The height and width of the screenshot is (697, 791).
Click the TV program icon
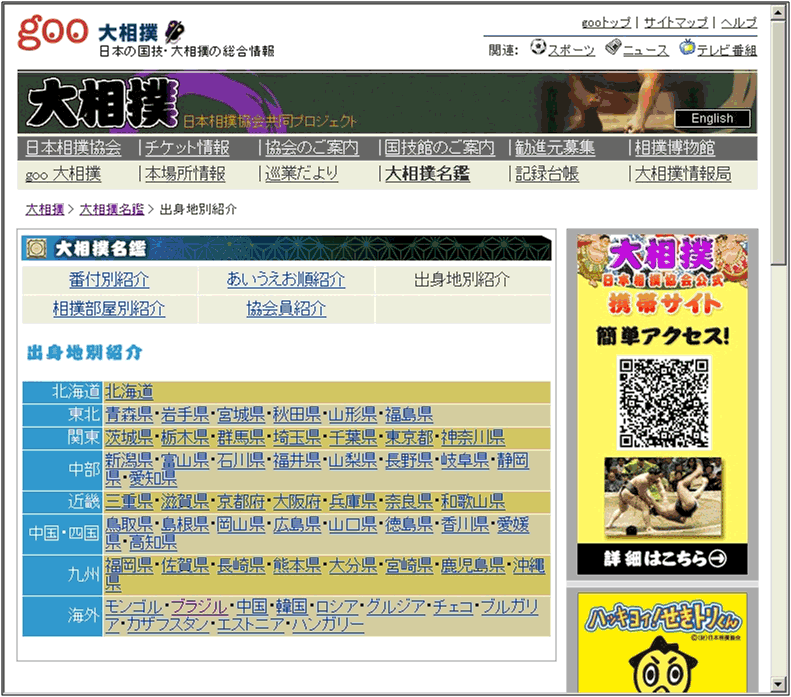[687, 48]
